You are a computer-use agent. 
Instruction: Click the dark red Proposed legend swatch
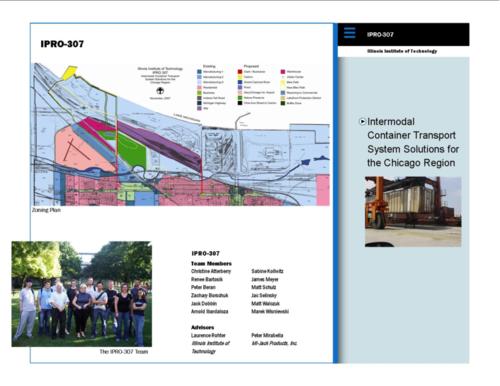240,72
